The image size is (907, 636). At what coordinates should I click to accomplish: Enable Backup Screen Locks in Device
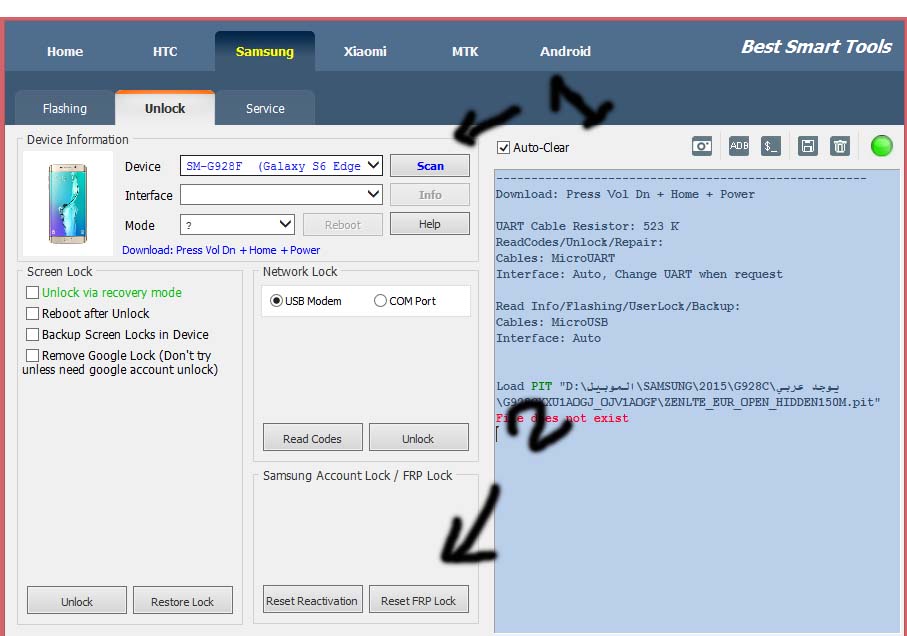32,334
